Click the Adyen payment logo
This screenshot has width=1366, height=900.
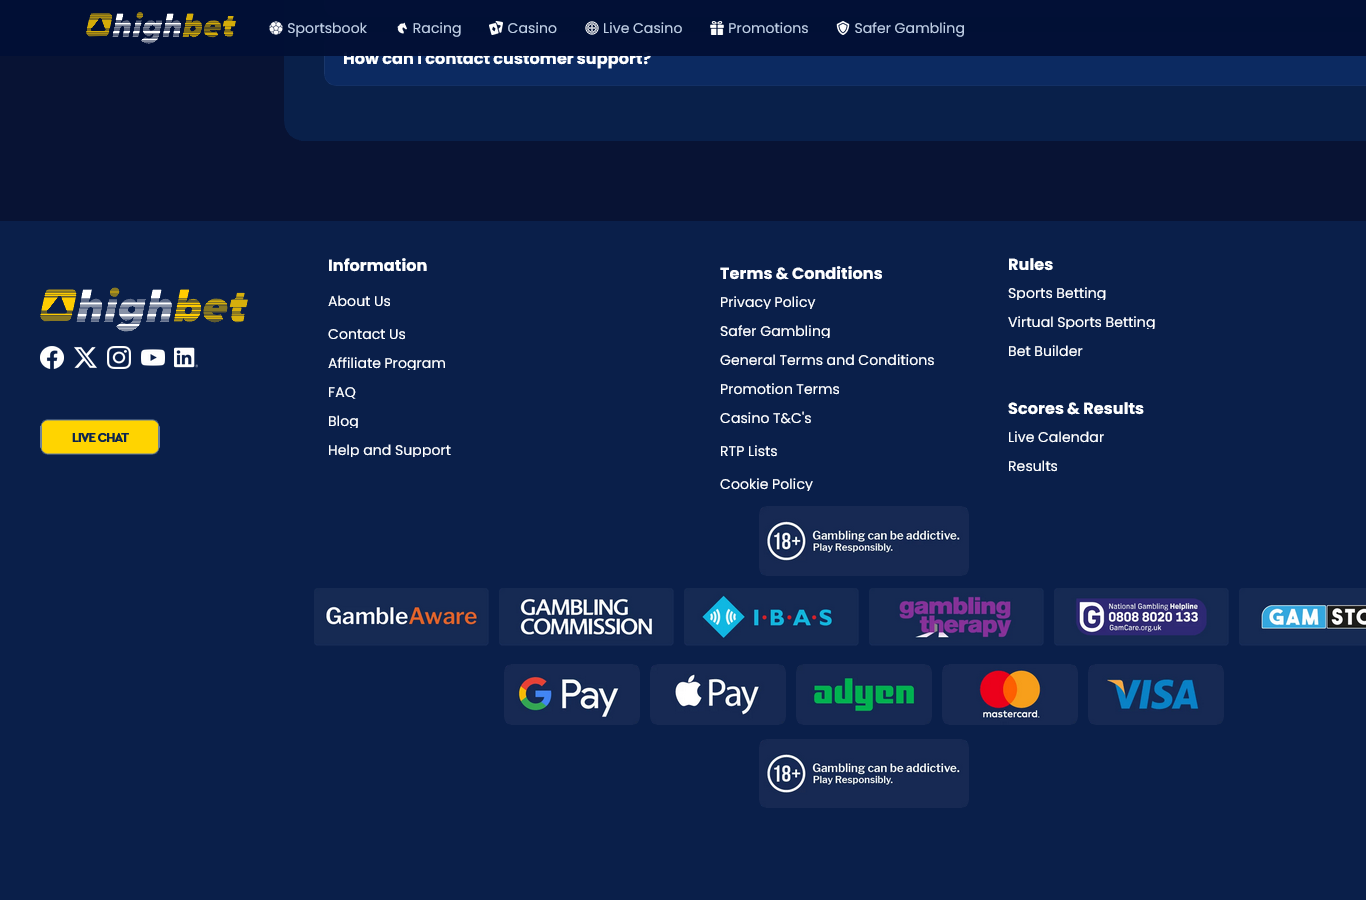coord(864,695)
